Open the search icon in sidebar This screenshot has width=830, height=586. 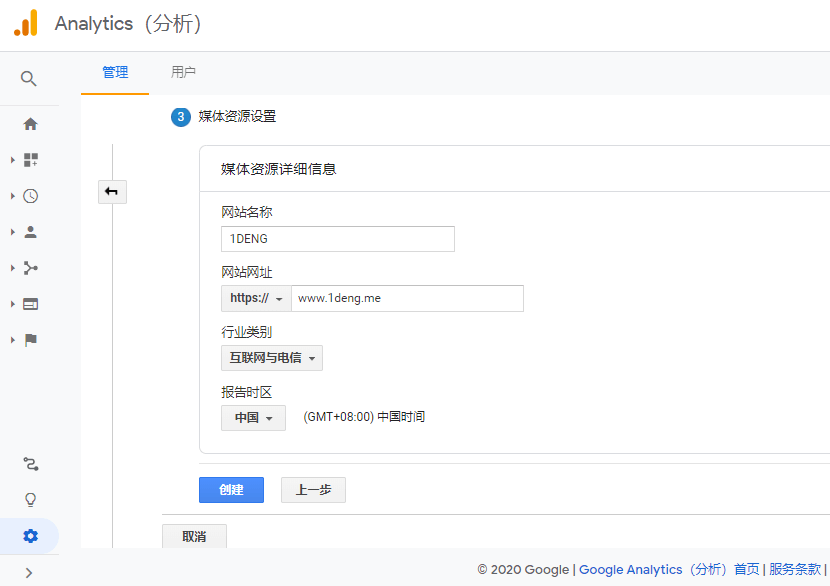click(29, 79)
